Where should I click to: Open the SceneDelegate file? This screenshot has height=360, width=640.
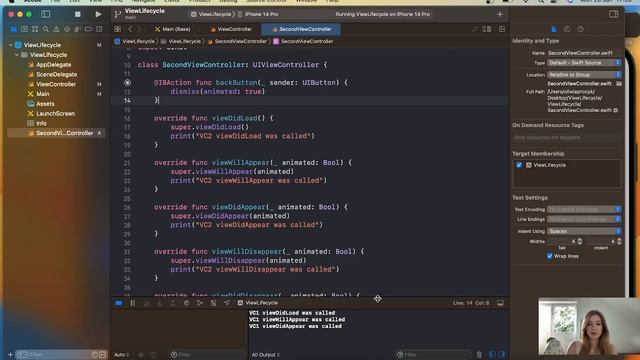(x=56, y=74)
